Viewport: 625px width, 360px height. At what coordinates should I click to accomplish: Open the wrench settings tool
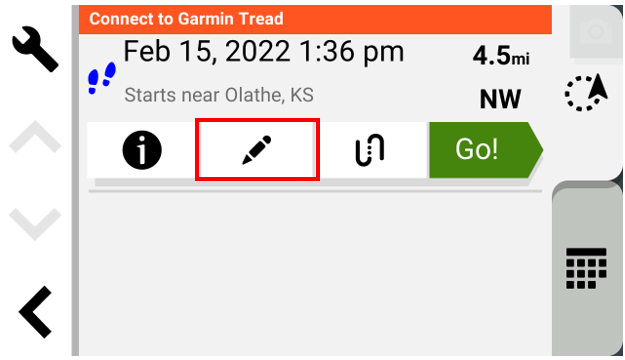tap(35, 49)
